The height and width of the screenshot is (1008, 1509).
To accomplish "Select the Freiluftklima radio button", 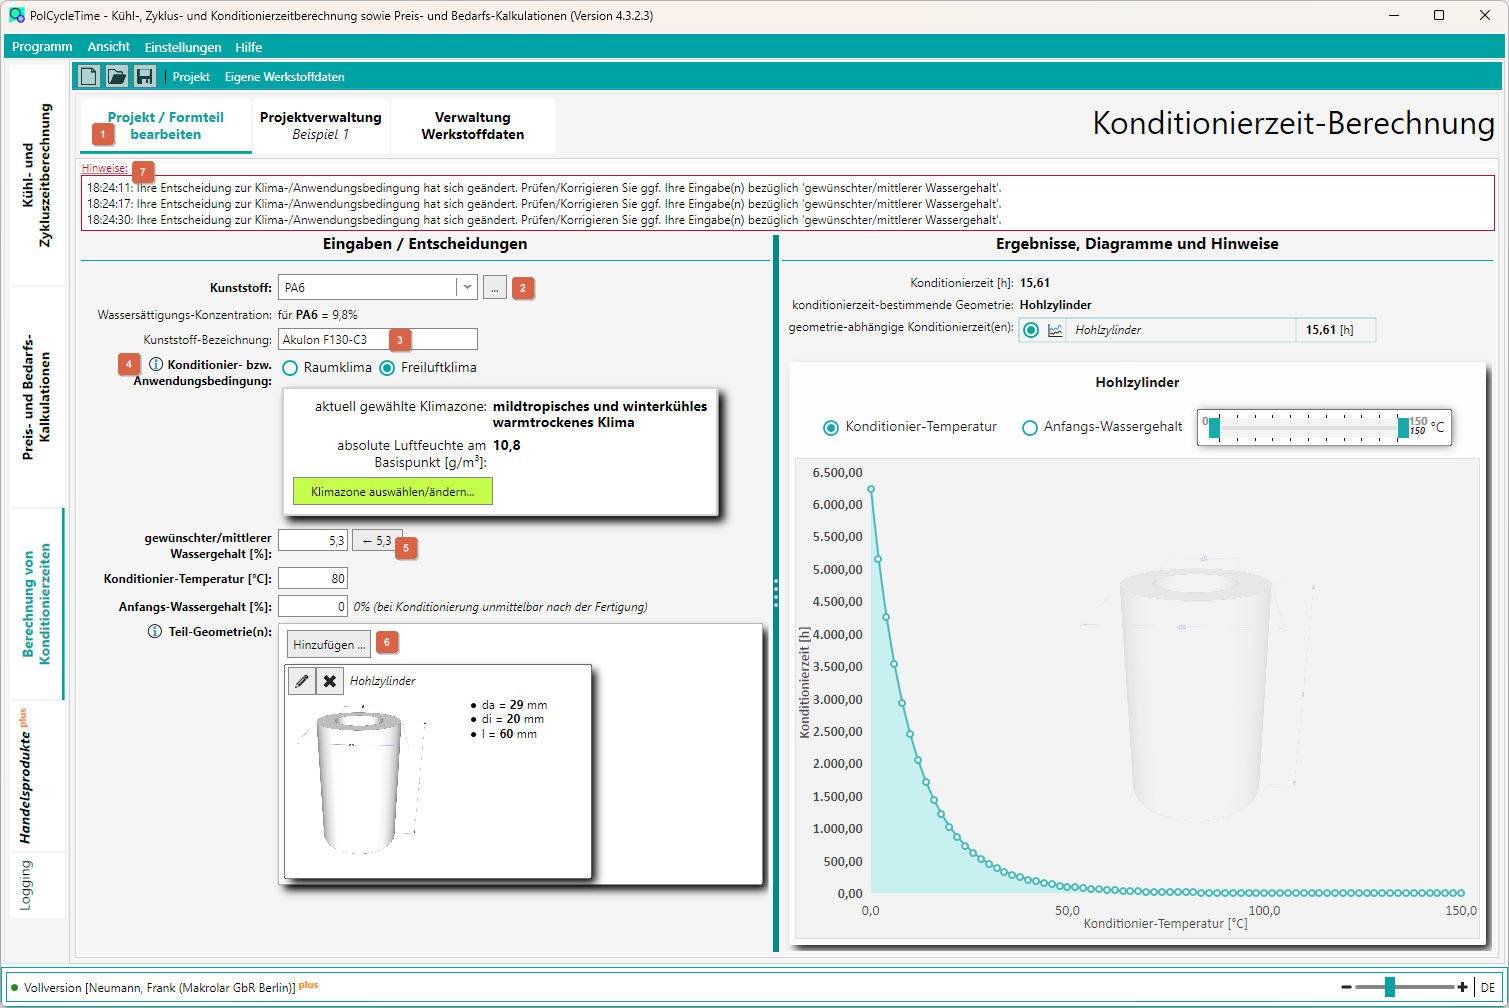I will 387,368.
